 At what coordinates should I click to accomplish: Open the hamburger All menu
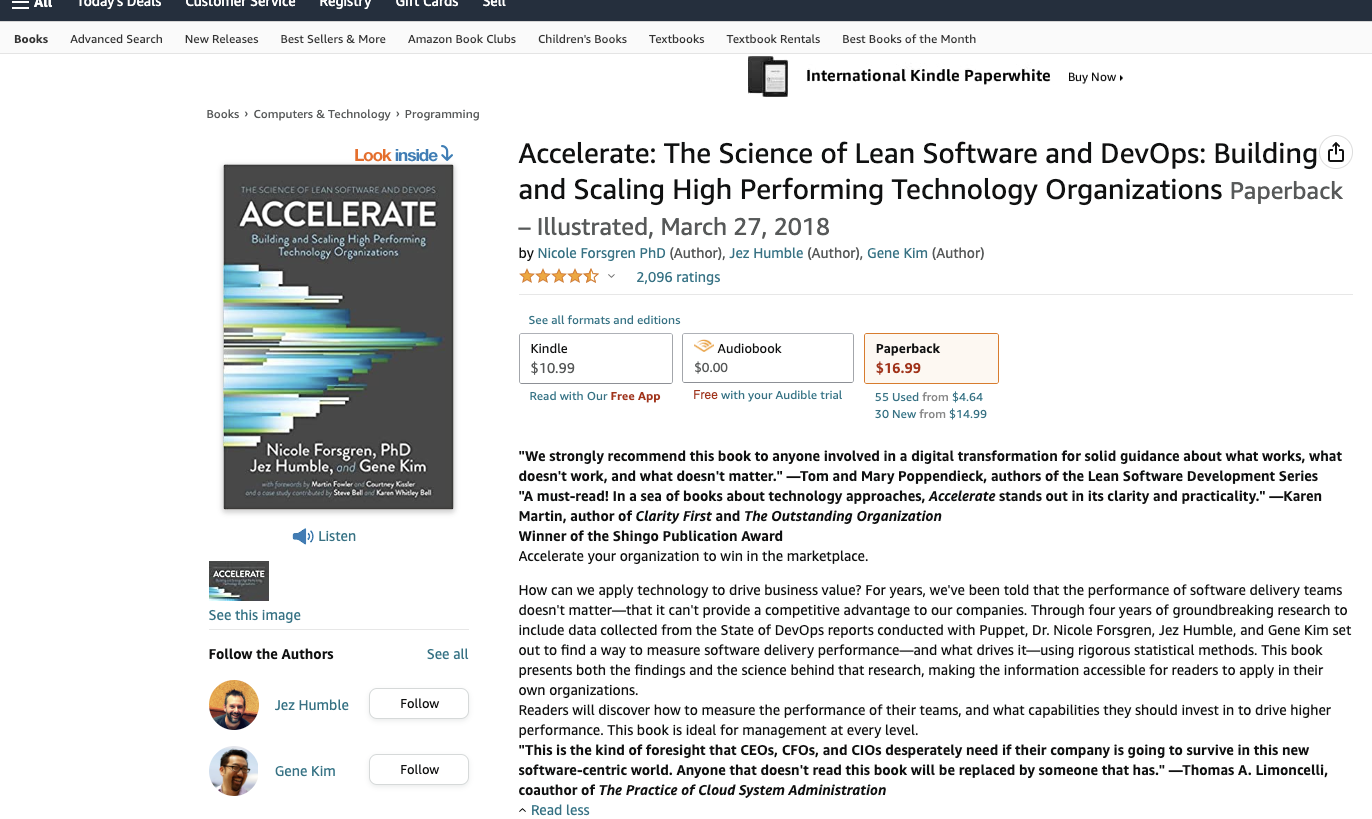(x=32, y=4)
